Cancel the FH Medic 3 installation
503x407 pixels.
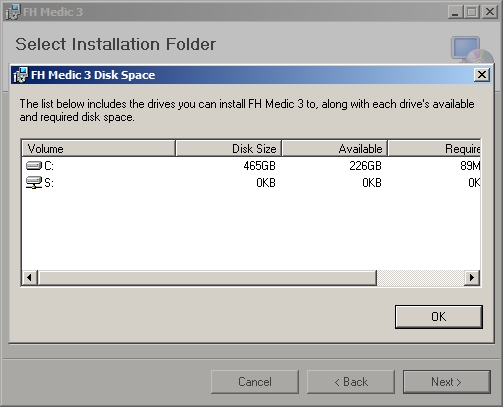click(x=255, y=382)
